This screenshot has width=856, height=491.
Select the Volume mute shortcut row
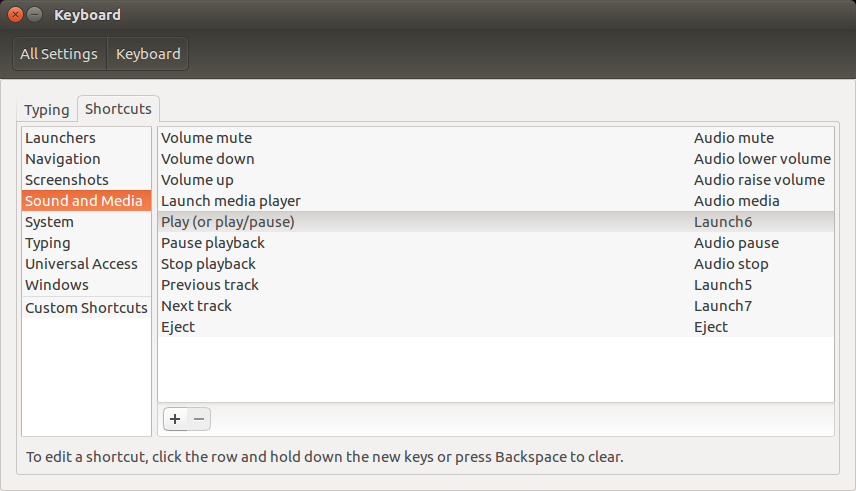pyautogui.click(x=496, y=138)
